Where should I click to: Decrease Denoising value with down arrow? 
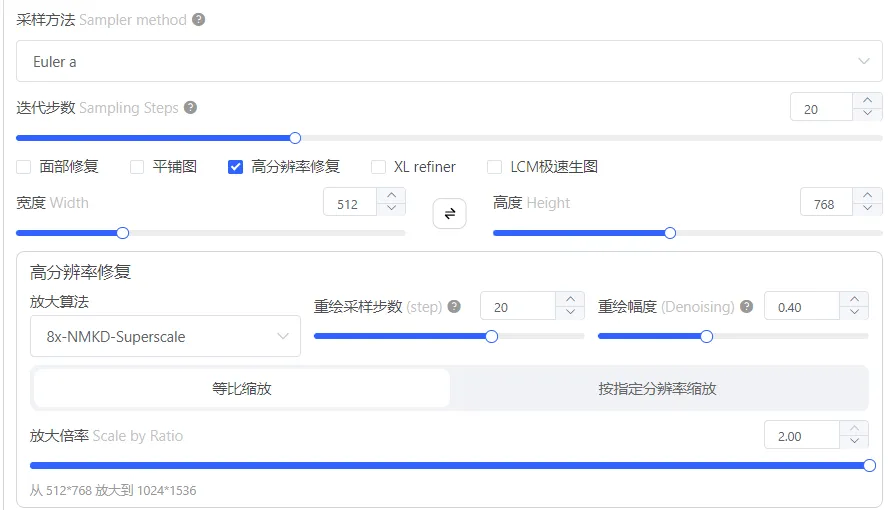click(855, 312)
